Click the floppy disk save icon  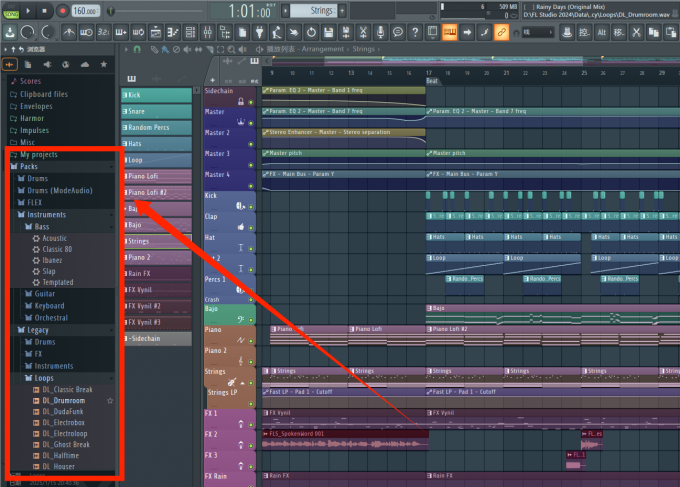pos(328,32)
